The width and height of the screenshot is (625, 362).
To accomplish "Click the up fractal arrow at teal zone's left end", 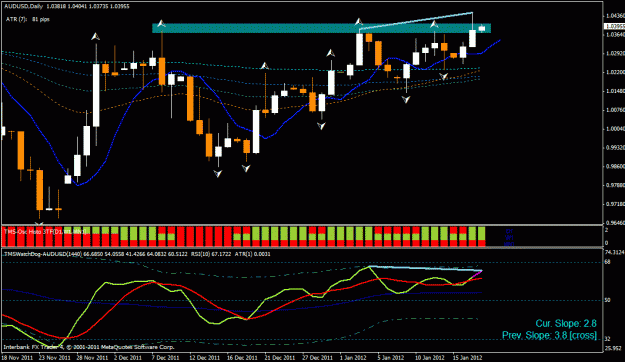I will [161, 24].
